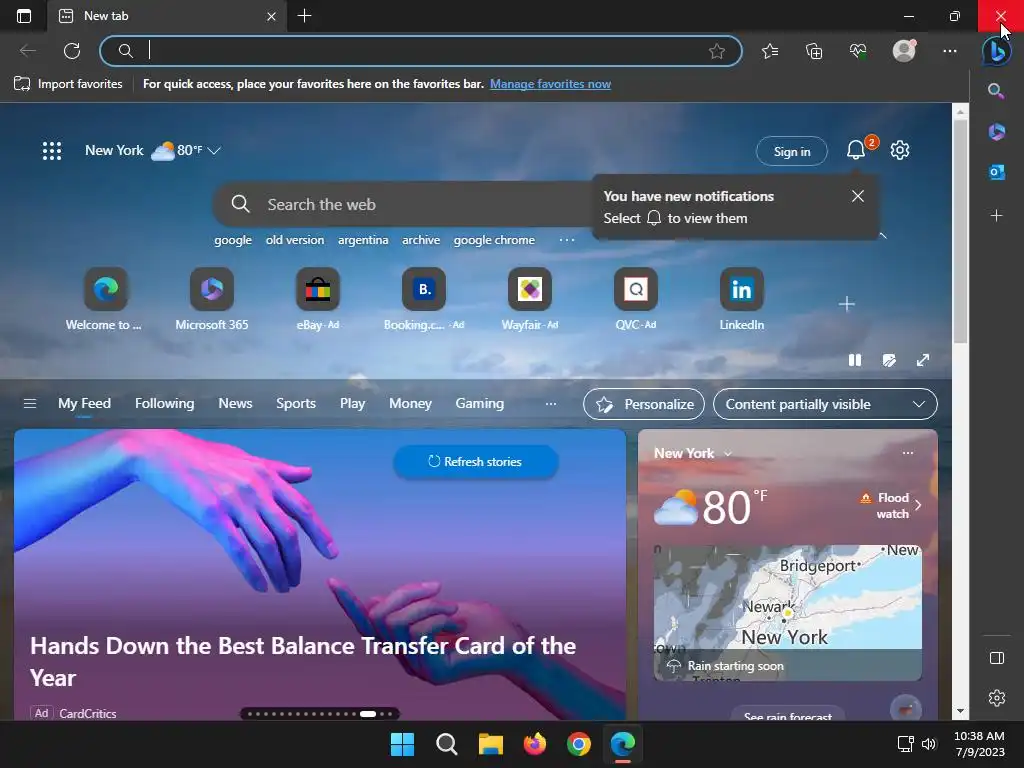Viewport: 1024px width, 768px height.
Task: Show more feed categories ellipsis
Action: 551,404
